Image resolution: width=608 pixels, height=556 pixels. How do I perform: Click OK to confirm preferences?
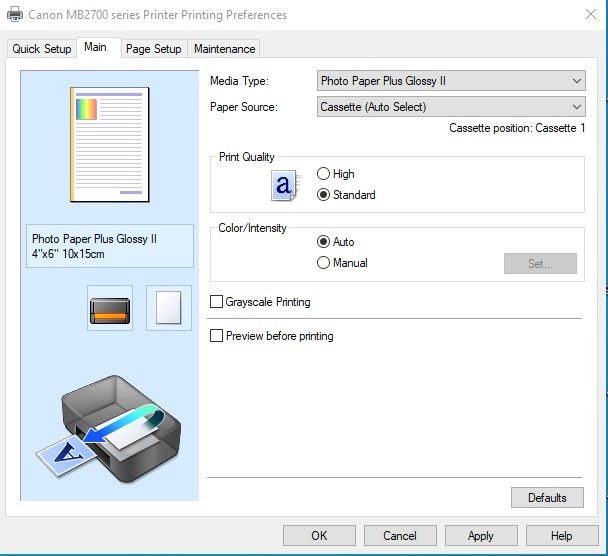tap(319, 535)
